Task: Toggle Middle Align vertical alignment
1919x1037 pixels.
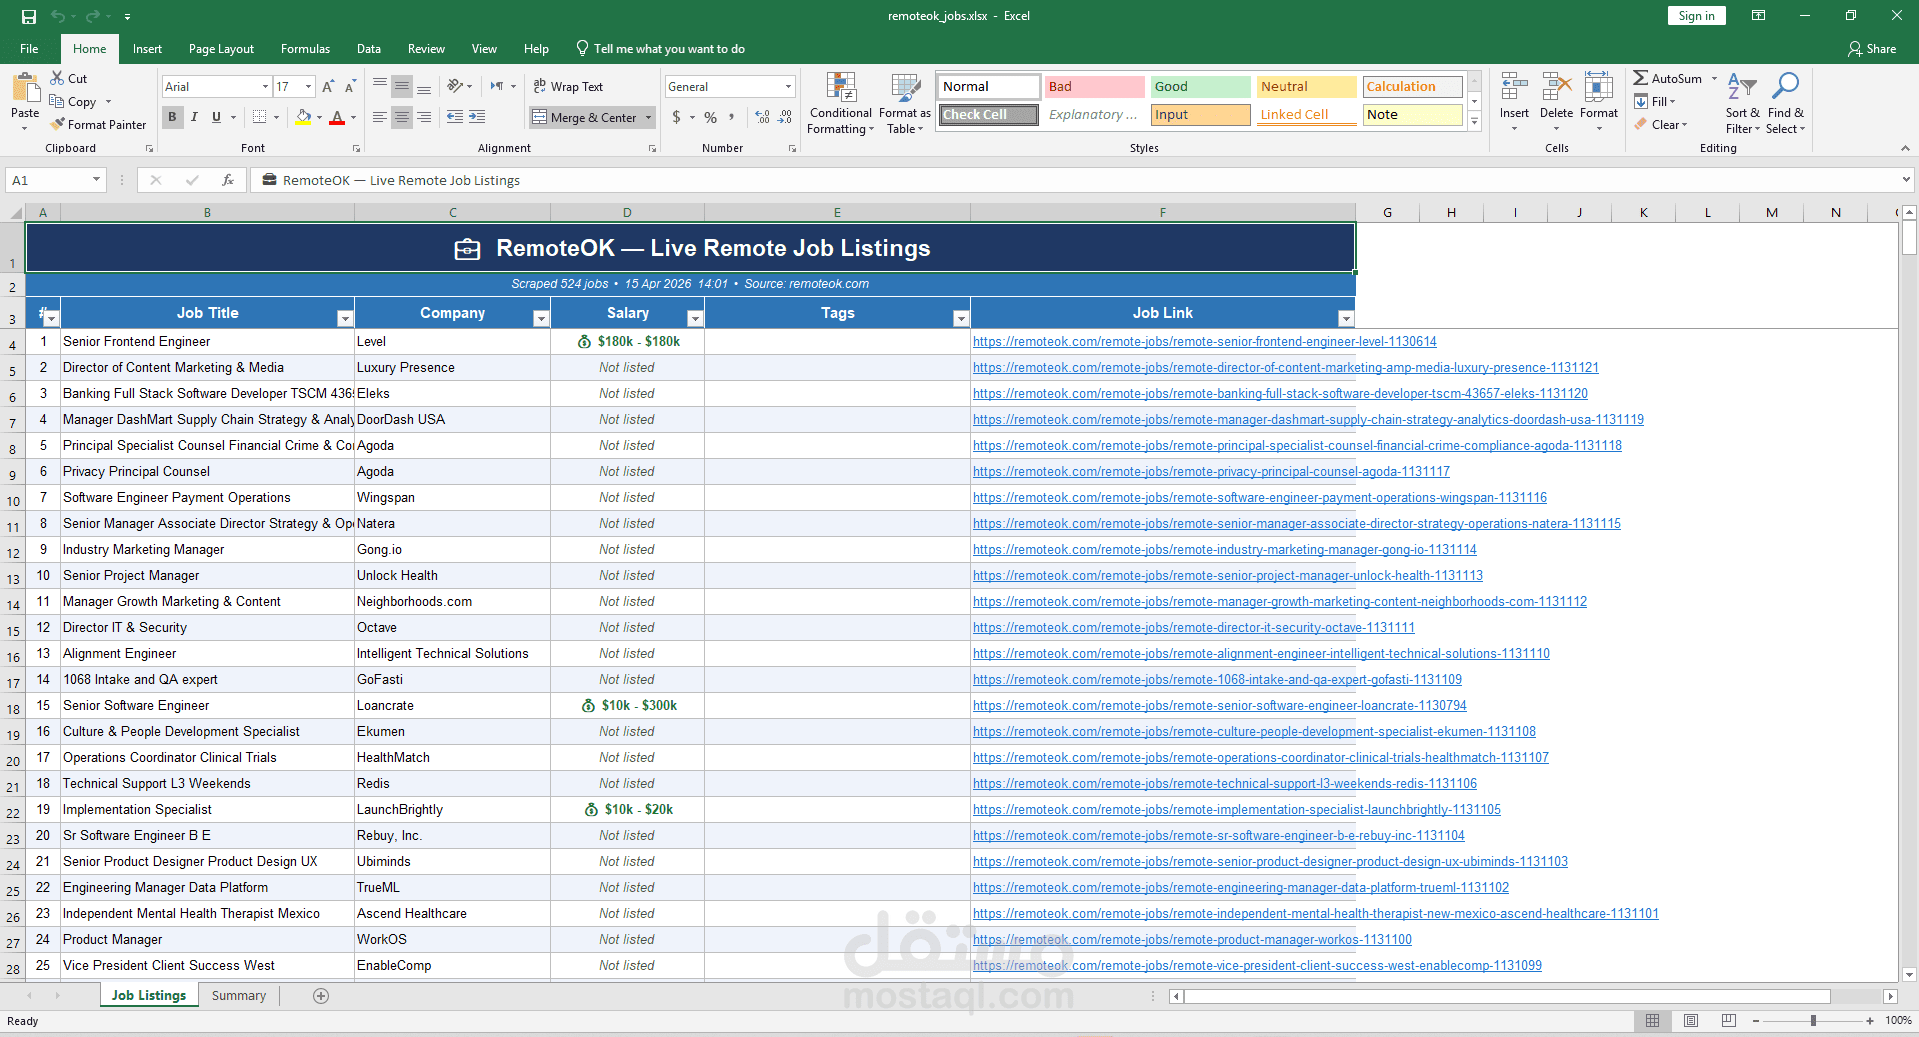Action: (401, 86)
